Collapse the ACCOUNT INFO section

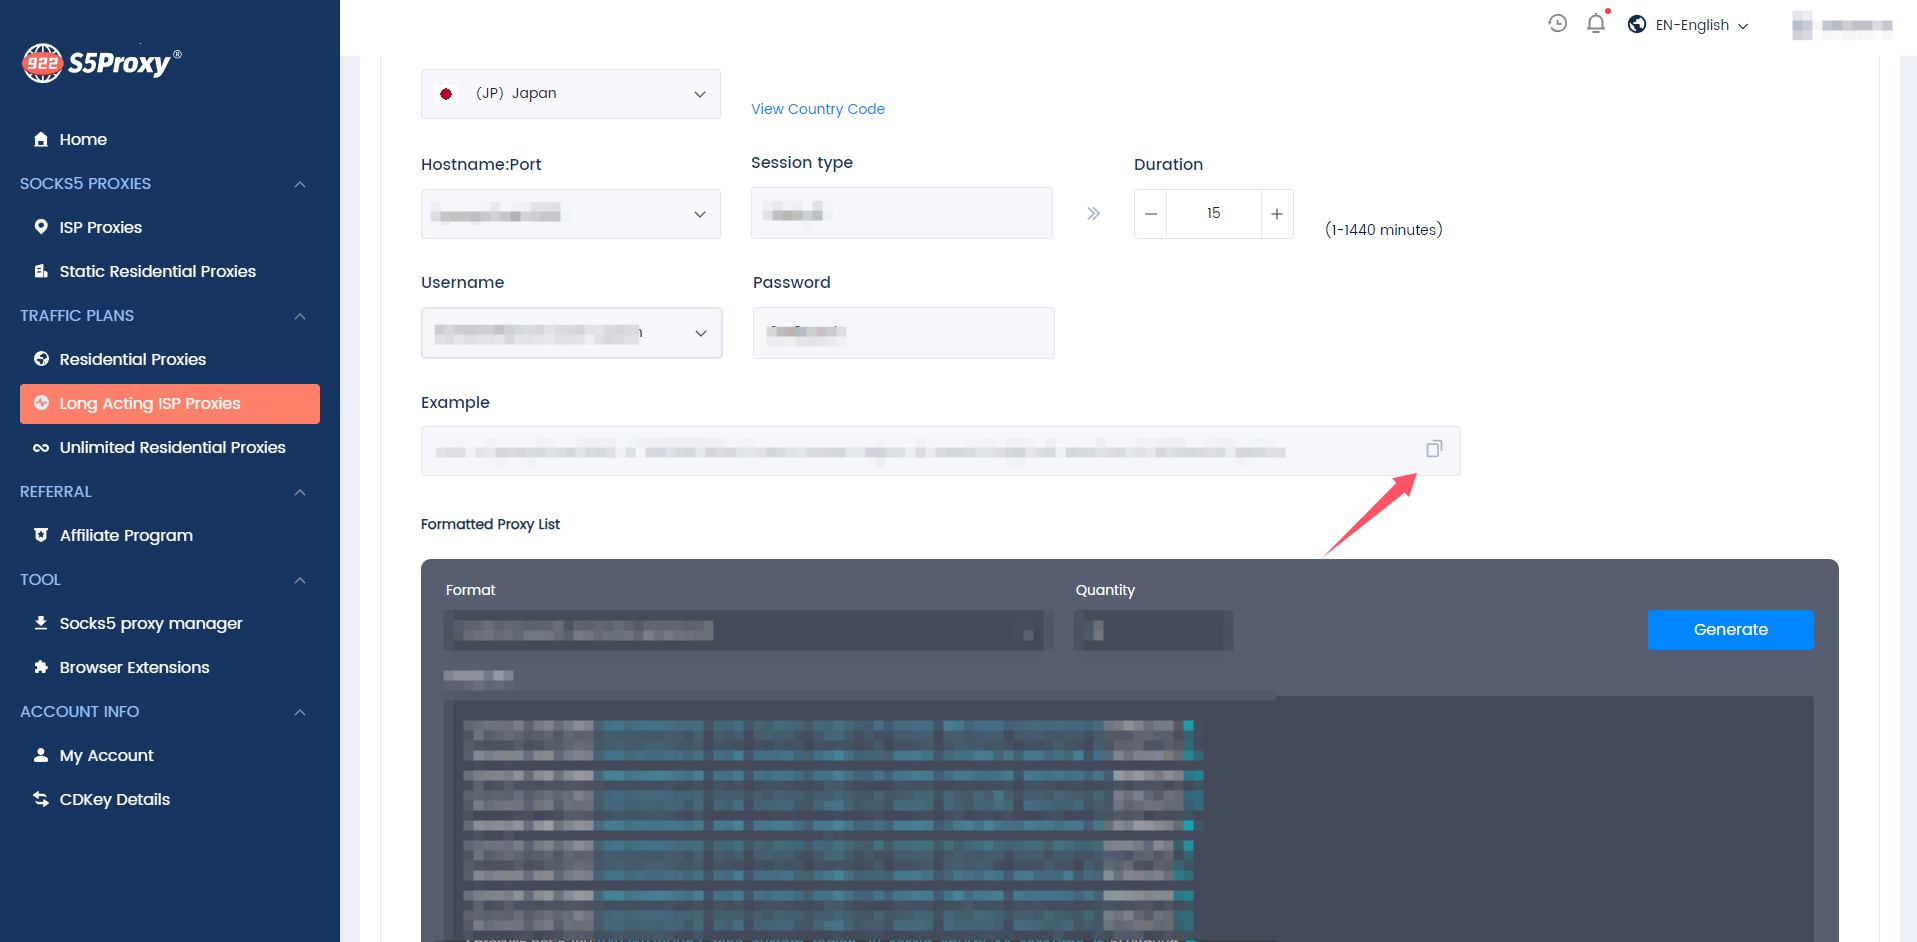pos(299,712)
